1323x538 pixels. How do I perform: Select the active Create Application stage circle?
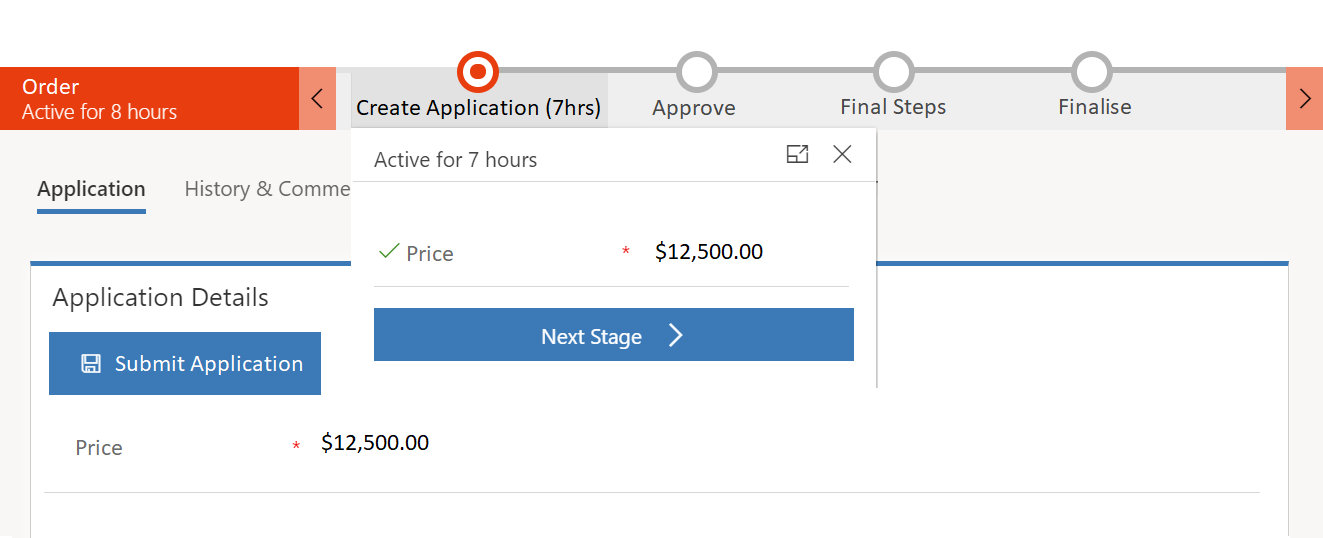tap(478, 72)
